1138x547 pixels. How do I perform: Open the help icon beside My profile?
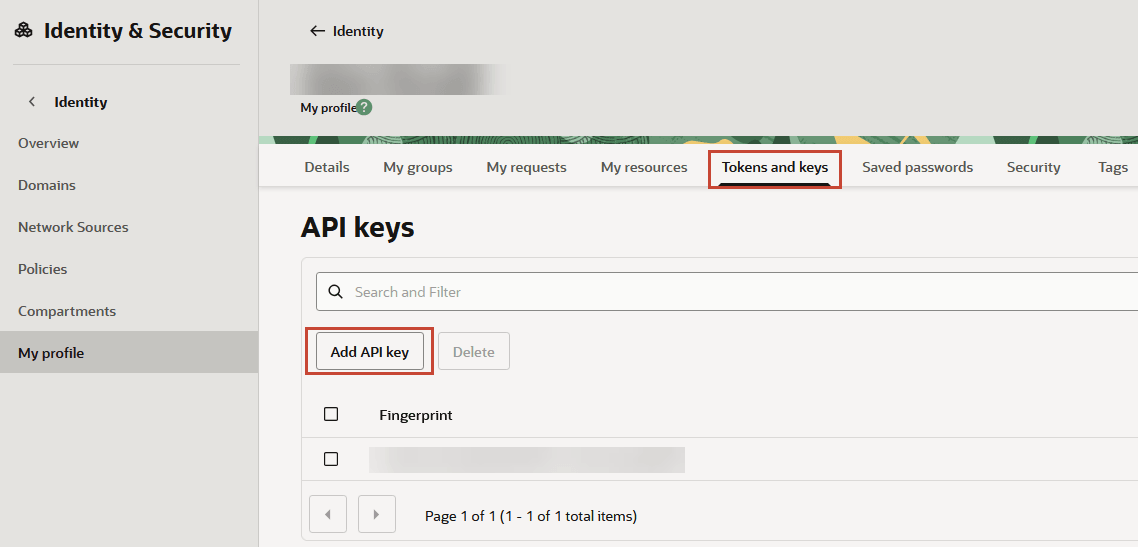(x=364, y=108)
